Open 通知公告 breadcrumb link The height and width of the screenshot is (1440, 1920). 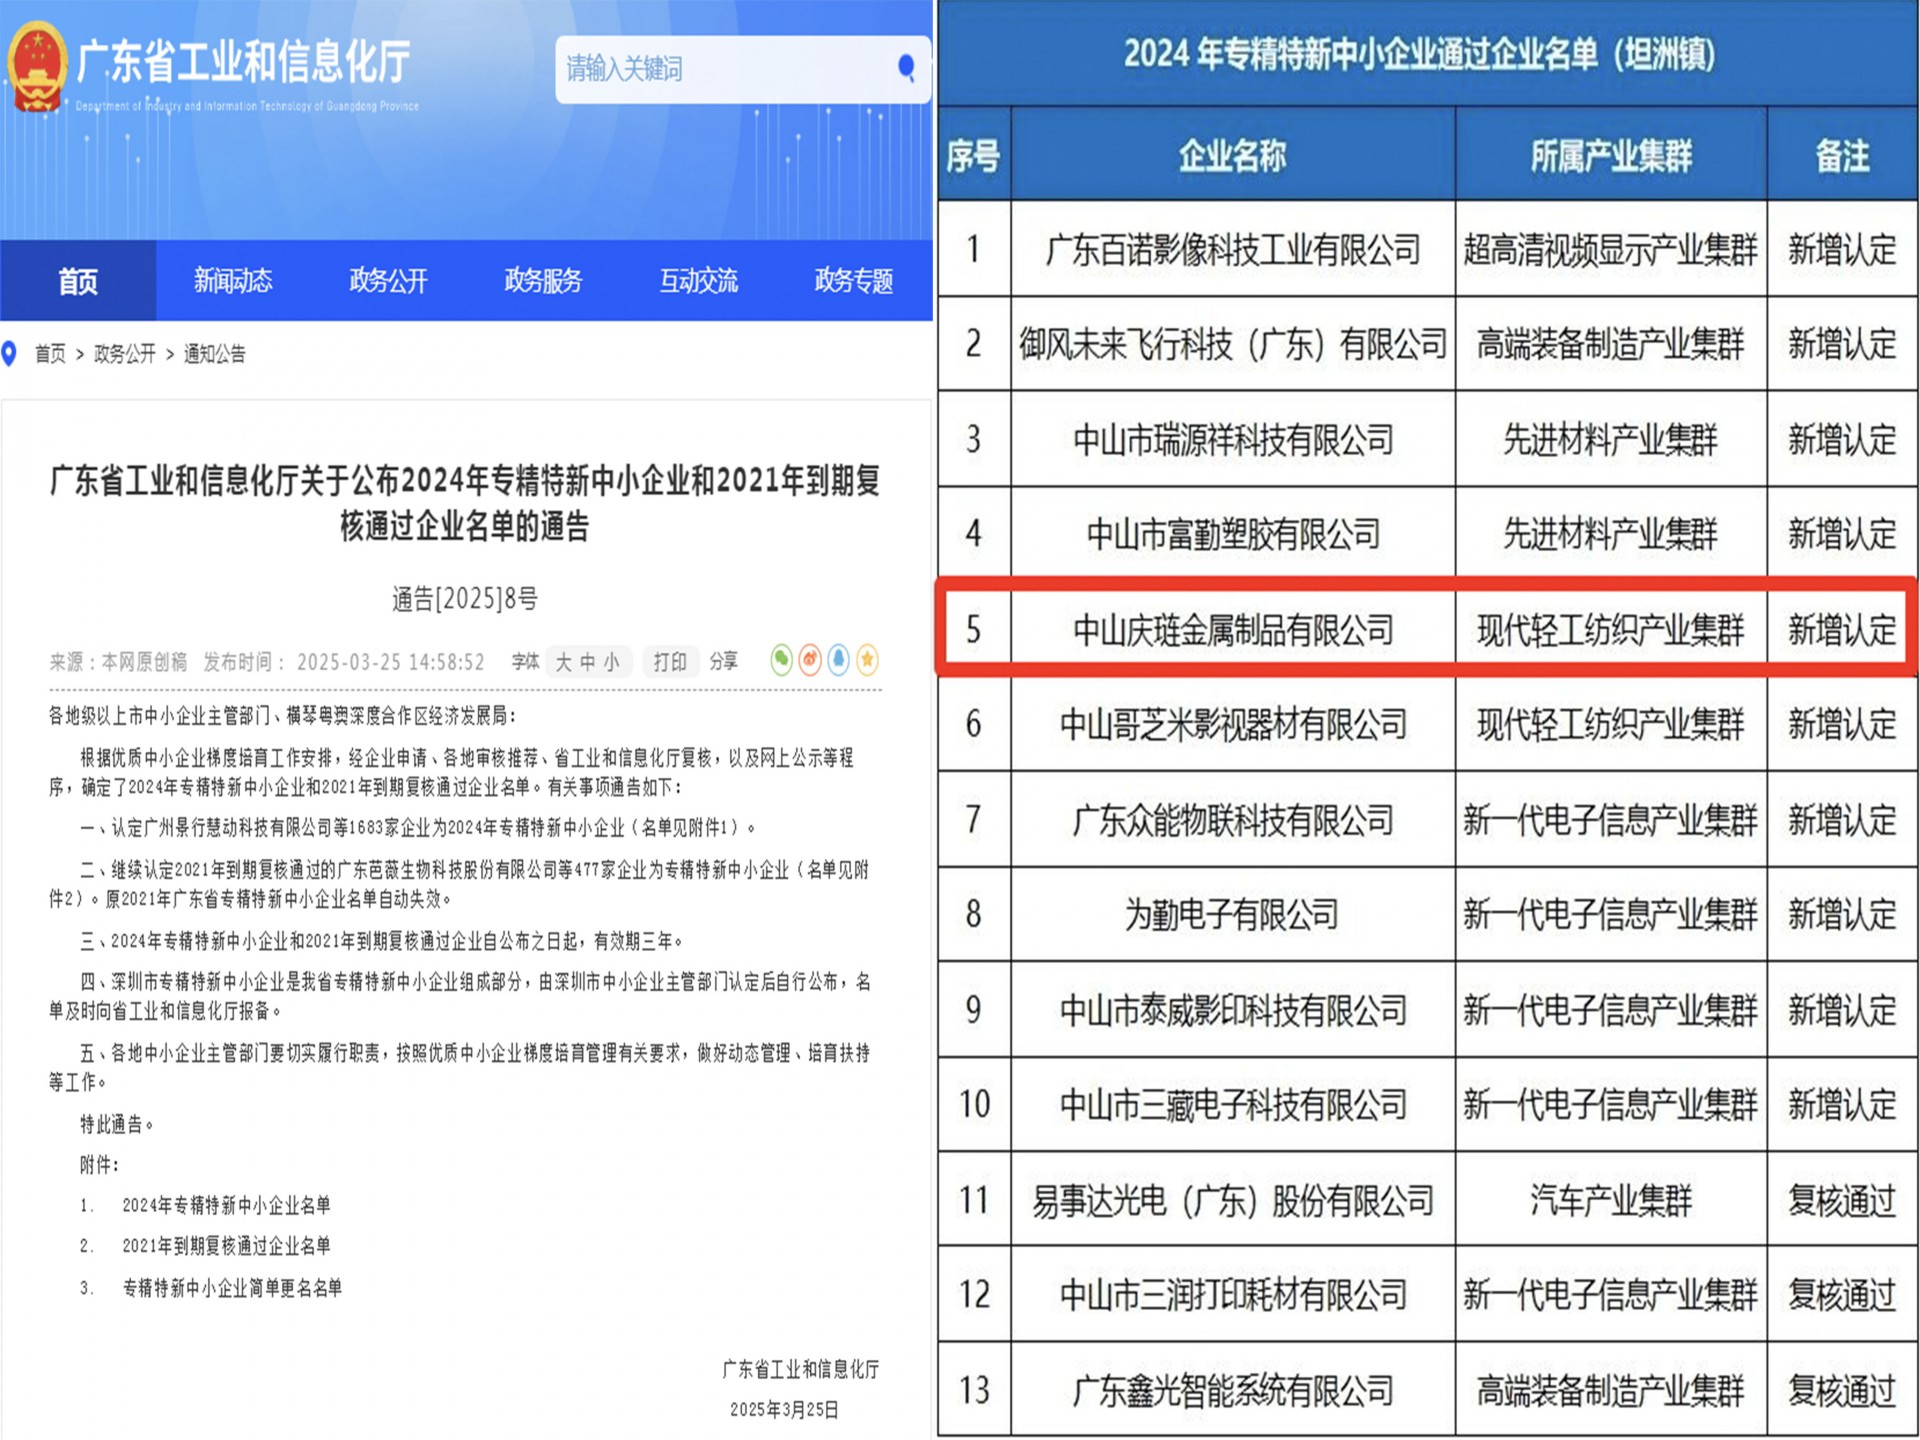tap(214, 354)
